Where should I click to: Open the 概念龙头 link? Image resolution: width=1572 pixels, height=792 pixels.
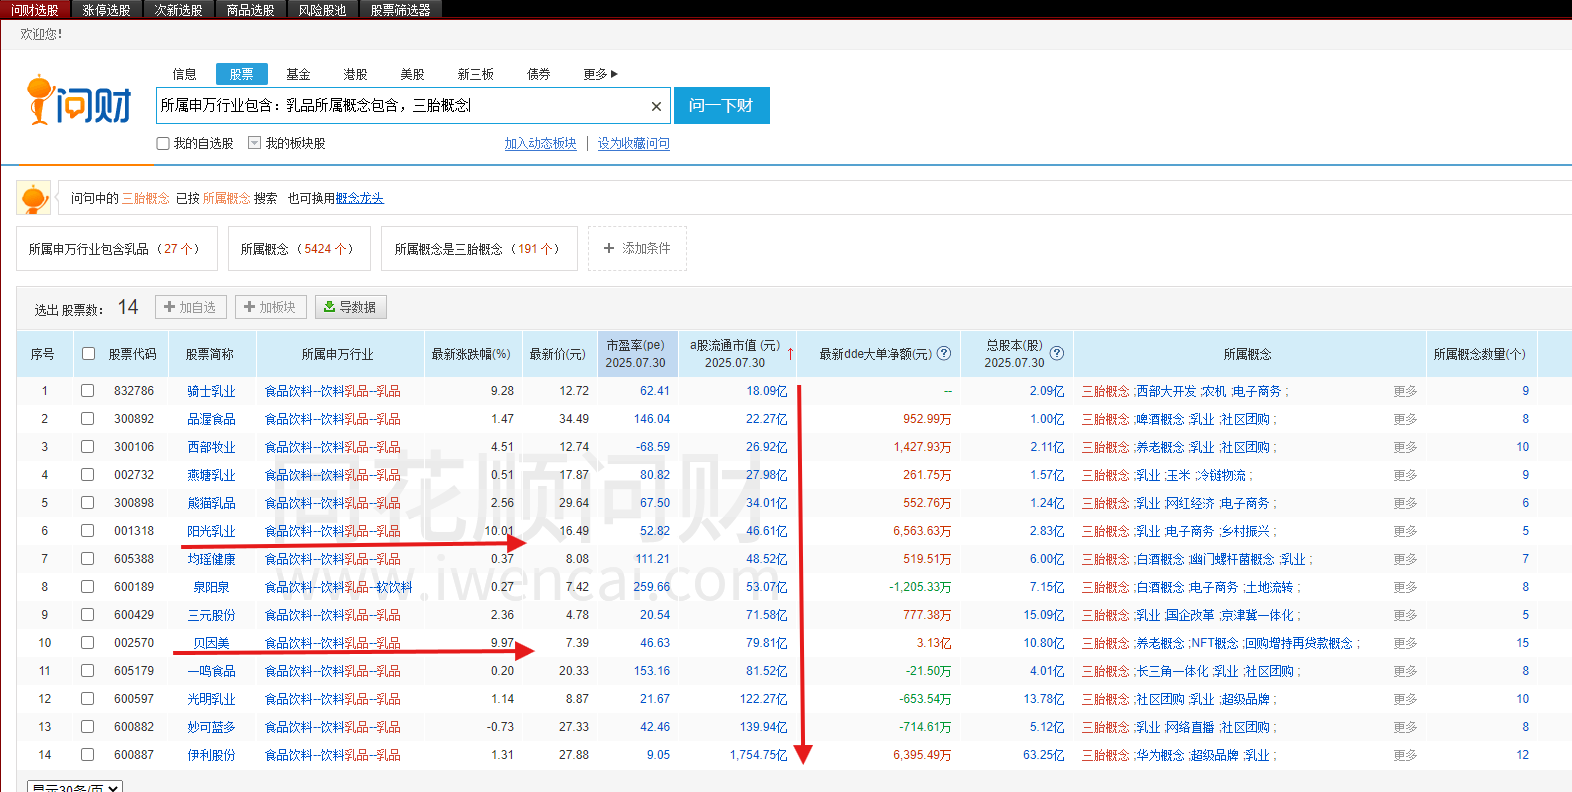359,198
